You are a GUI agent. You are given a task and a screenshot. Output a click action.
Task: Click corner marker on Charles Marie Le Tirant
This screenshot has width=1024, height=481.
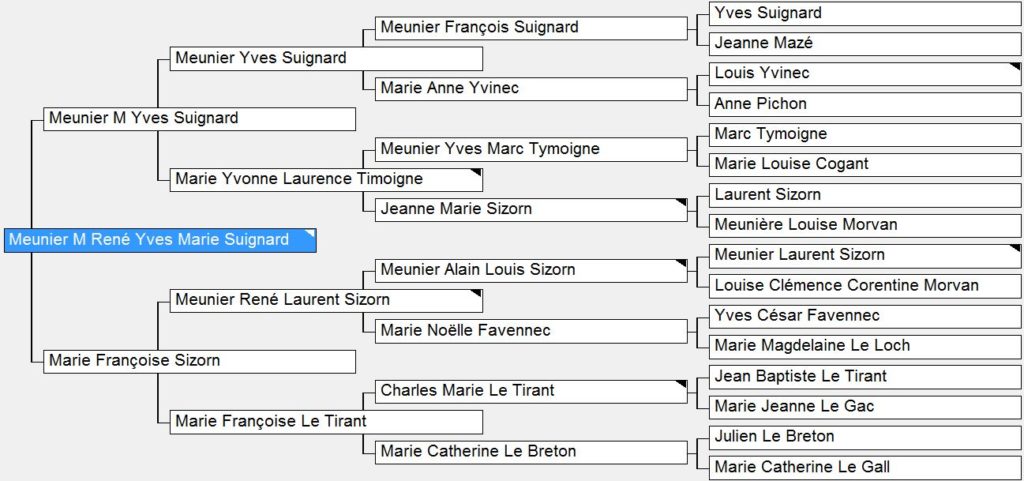click(x=681, y=384)
